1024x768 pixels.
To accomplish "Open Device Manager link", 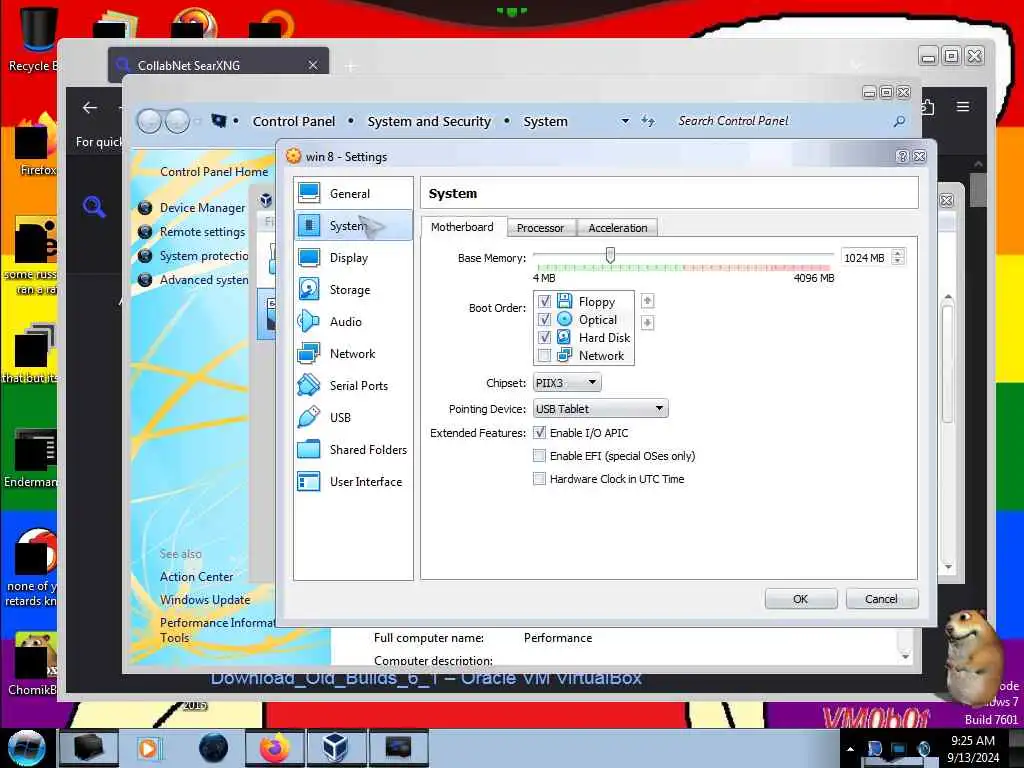I will tap(202, 208).
